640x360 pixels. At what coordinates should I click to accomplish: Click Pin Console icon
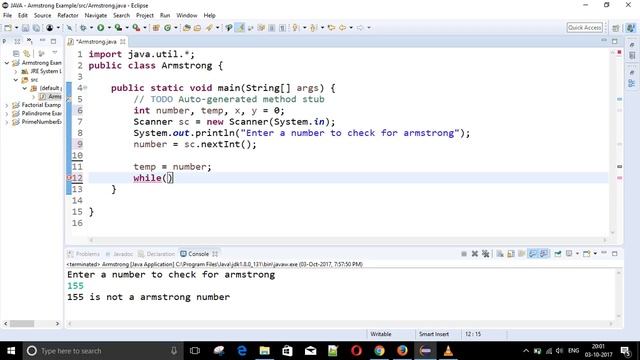(558, 254)
